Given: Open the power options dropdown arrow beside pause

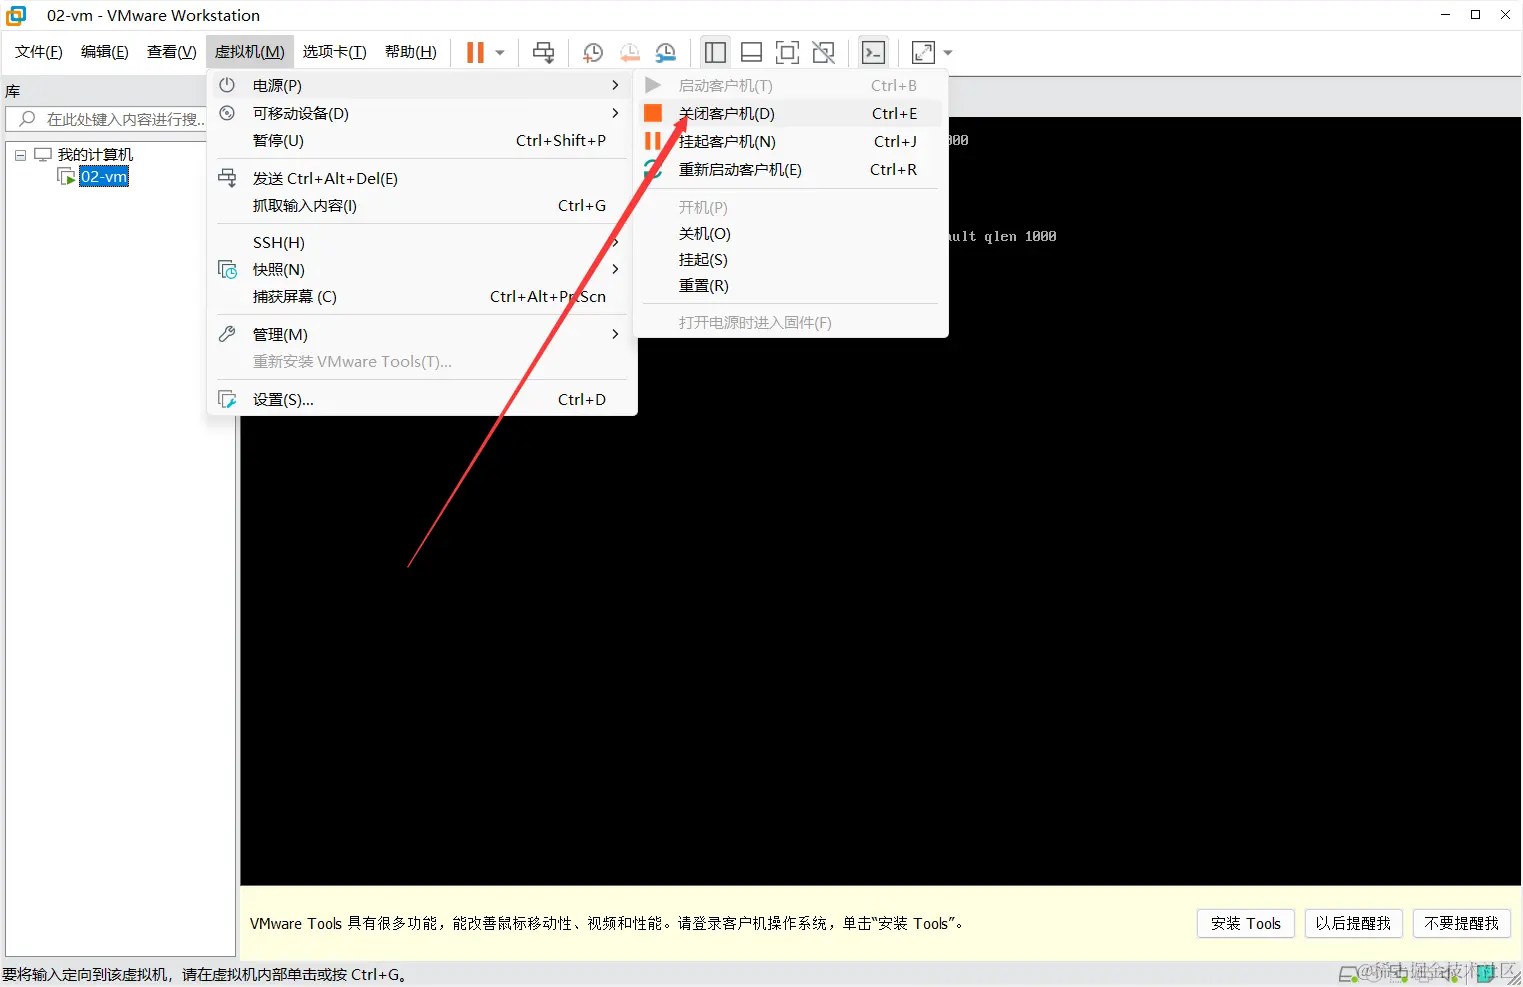Looking at the screenshot, I should 500,52.
